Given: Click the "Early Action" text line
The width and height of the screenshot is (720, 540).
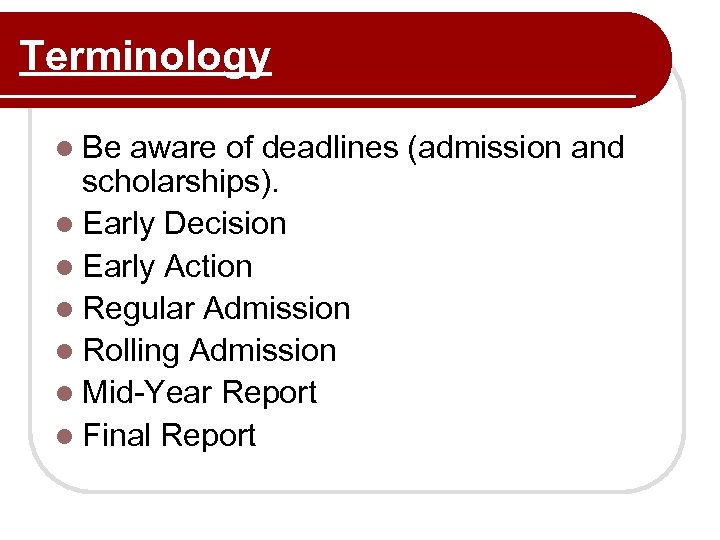Looking at the screenshot, I should coord(168,266).
